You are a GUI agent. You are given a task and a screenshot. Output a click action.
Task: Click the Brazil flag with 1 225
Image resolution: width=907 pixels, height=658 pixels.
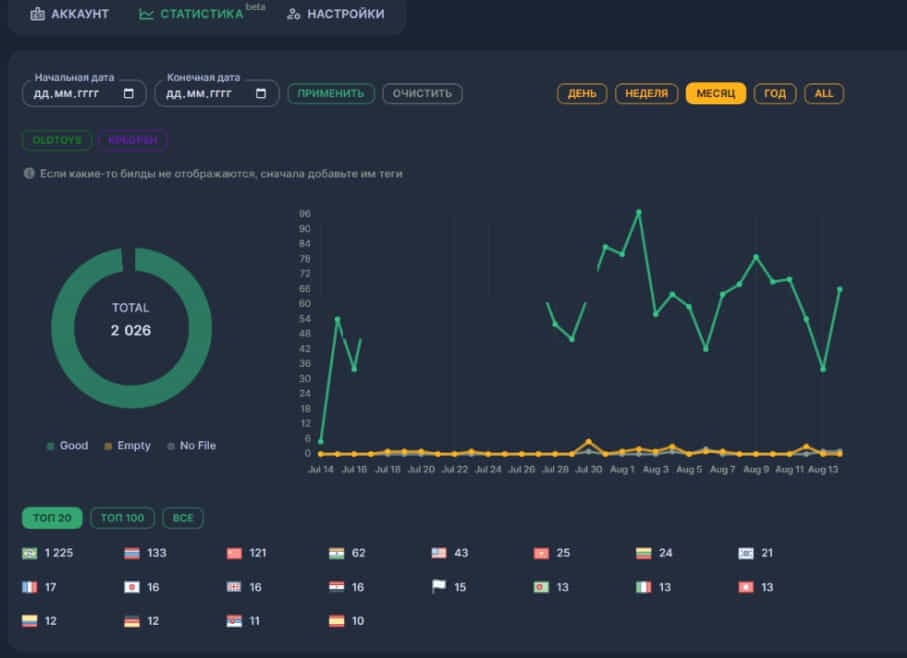point(29,553)
